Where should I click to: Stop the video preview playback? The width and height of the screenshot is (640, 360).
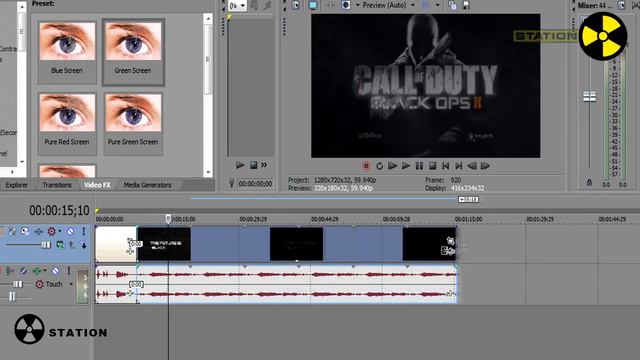point(432,166)
